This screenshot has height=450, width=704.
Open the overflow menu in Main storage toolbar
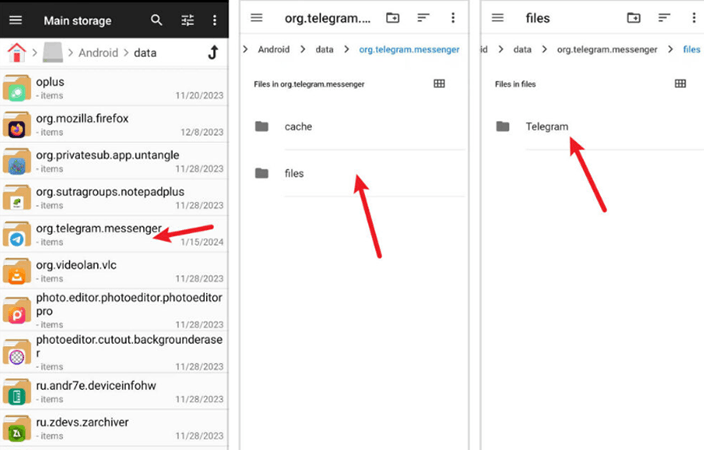[x=215, y=20]
